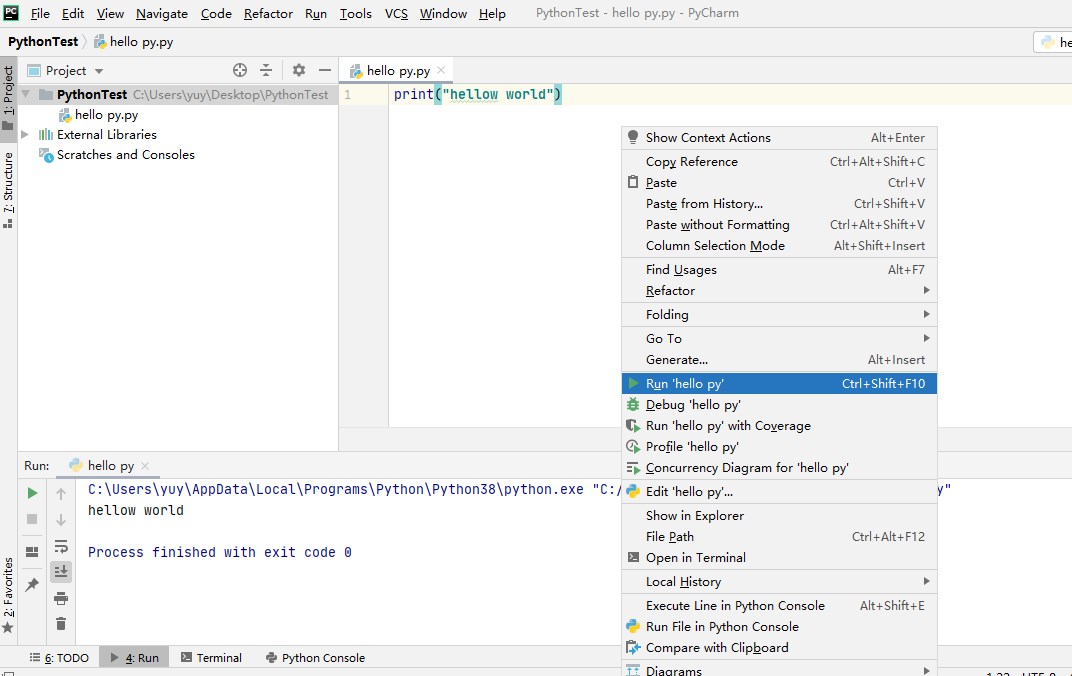This screenshot has width=1072, height=676.
Task: Select Profile 'hello py'
Action: [x=779, y=446]
